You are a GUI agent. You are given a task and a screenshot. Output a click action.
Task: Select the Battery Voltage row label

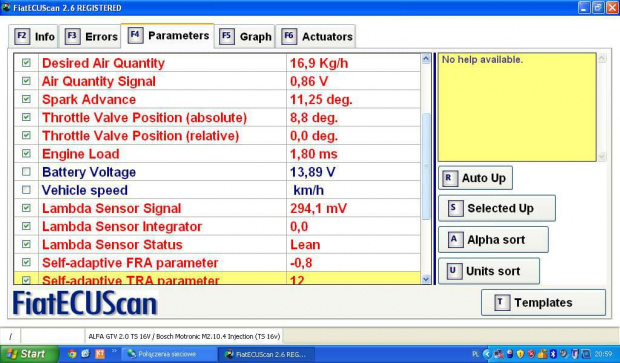coord(89,172)
